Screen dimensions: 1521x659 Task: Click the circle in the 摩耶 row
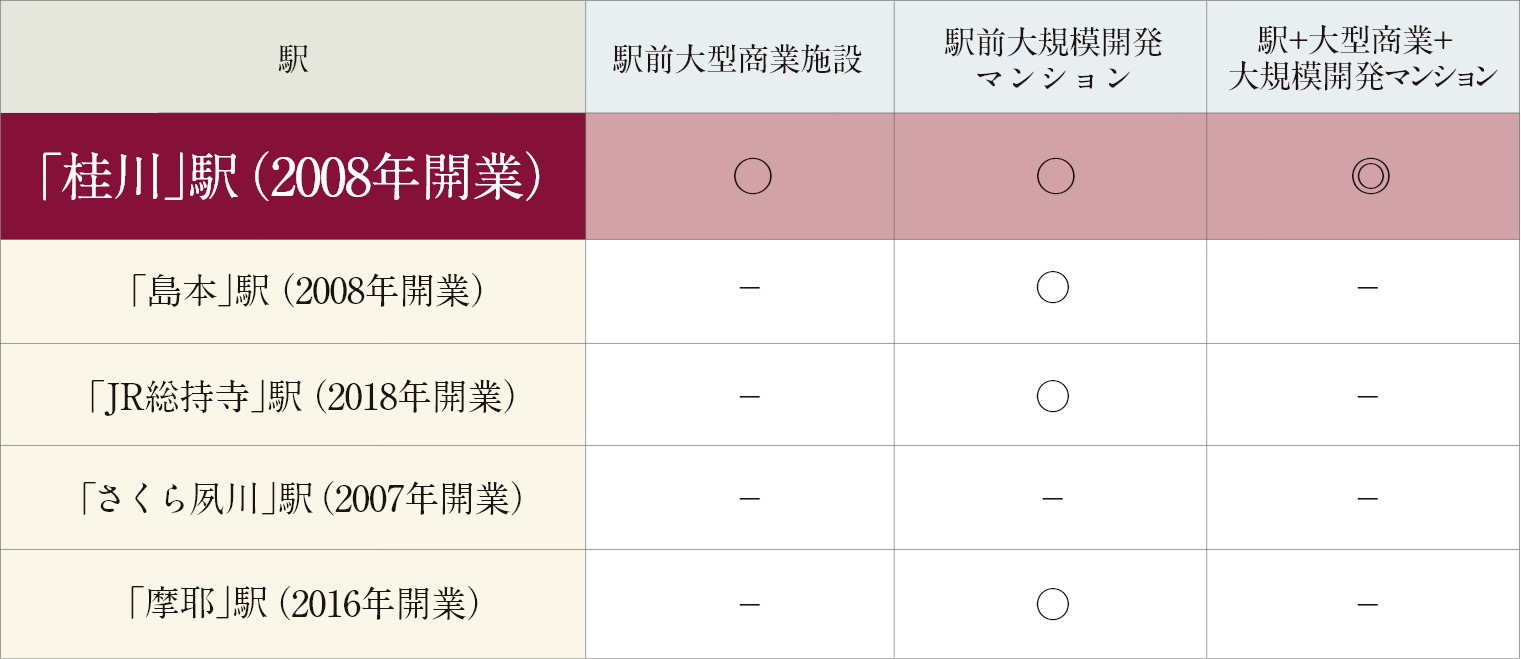[x=1052, y=604]
